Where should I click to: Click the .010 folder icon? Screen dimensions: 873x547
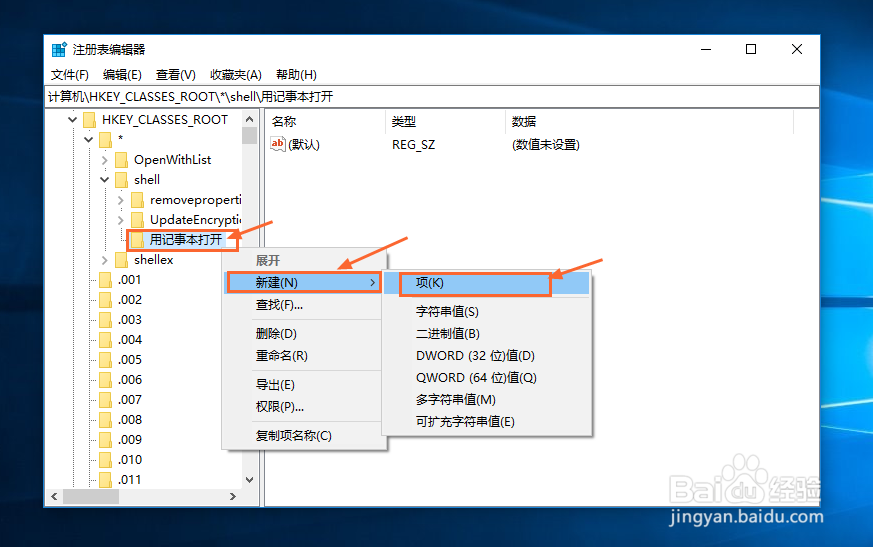click(105, 461)
